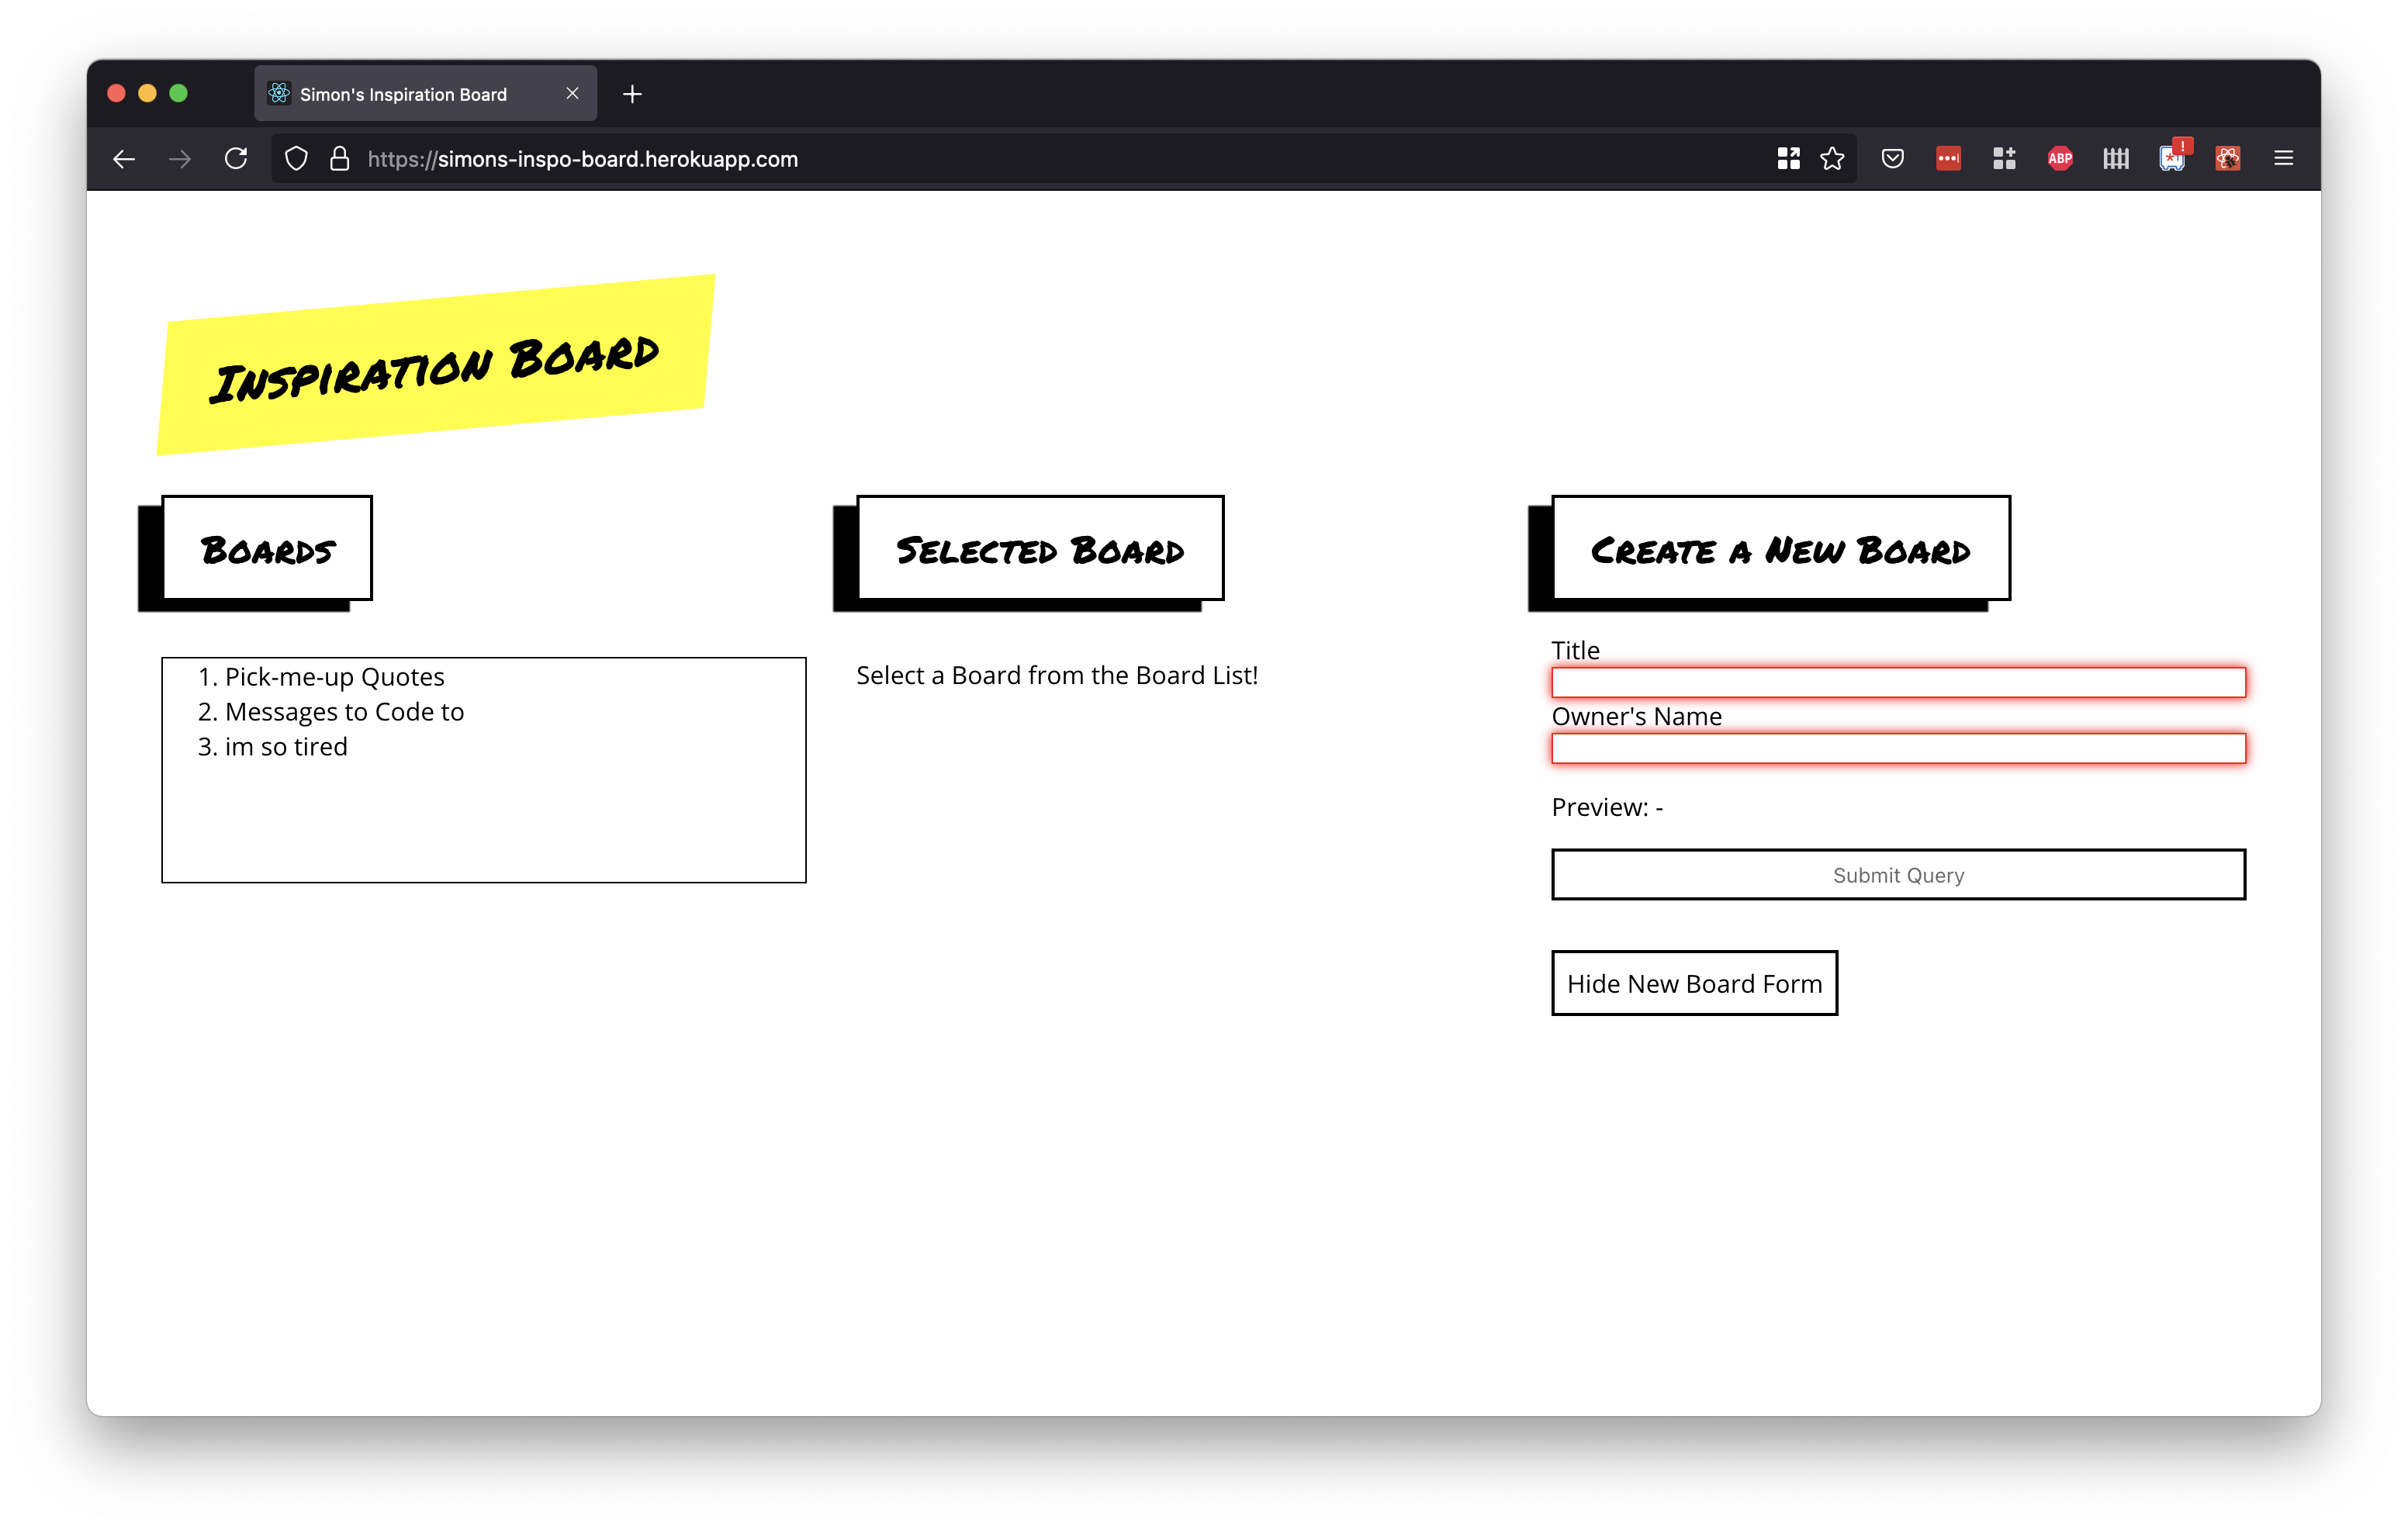Open a new browser tab

(632, 94)
